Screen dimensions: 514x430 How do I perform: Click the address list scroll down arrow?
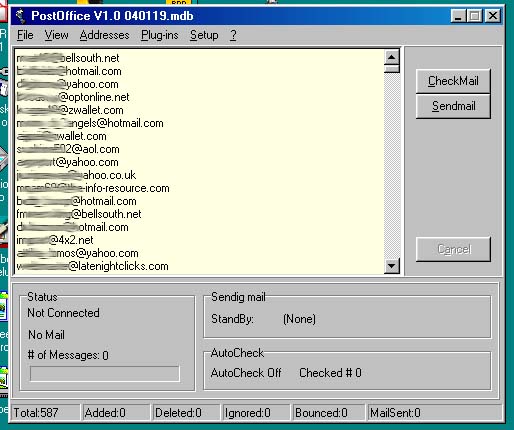tap(392, 266)
